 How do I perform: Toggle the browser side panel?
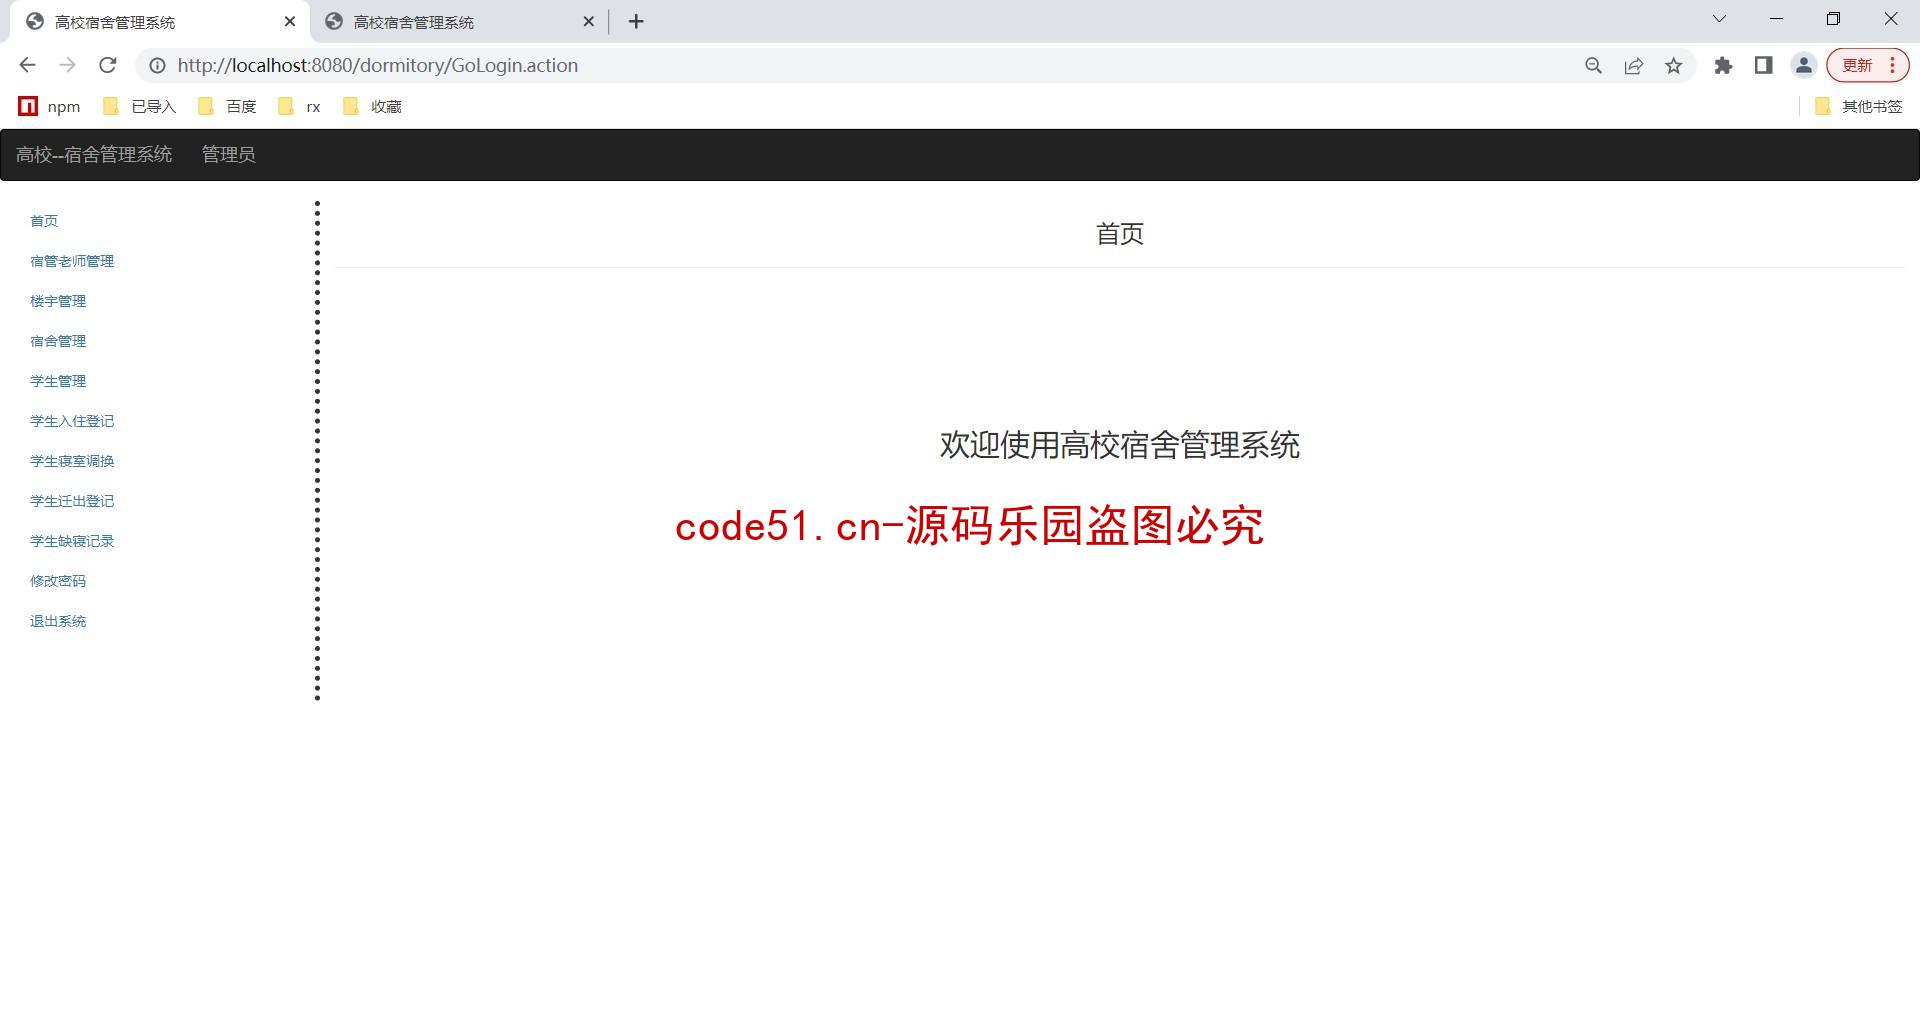1763,65
